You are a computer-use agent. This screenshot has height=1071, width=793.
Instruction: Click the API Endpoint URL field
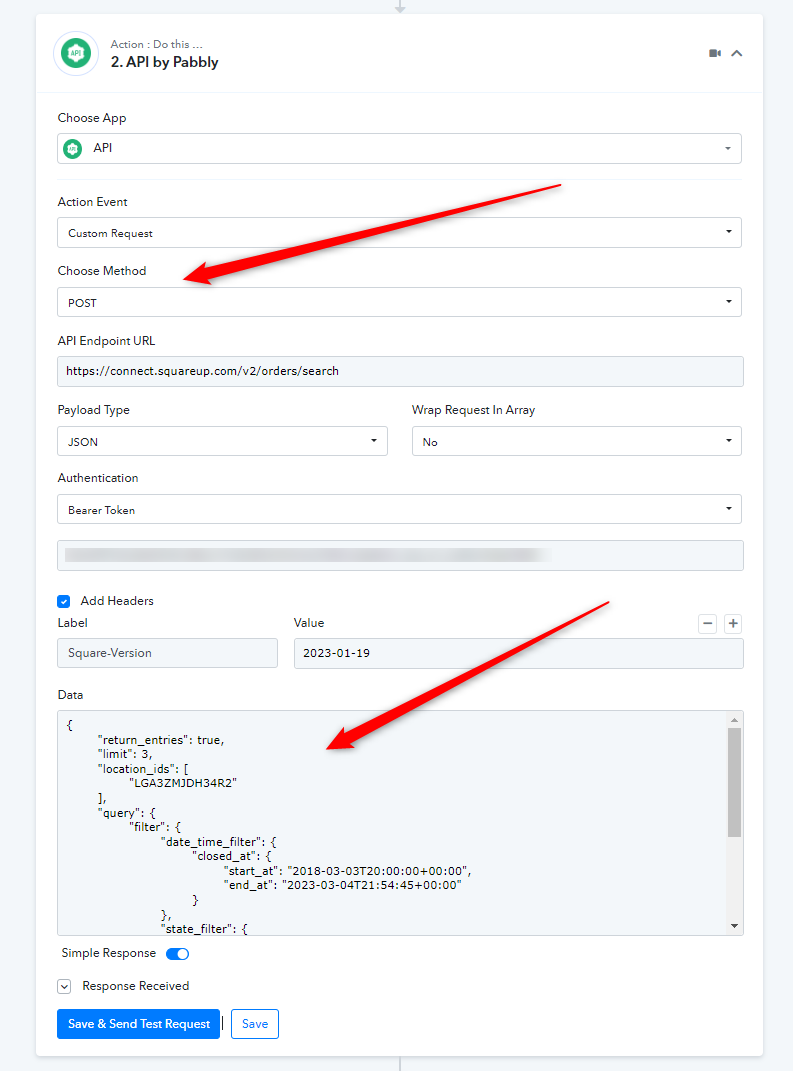tap(400, 372)
